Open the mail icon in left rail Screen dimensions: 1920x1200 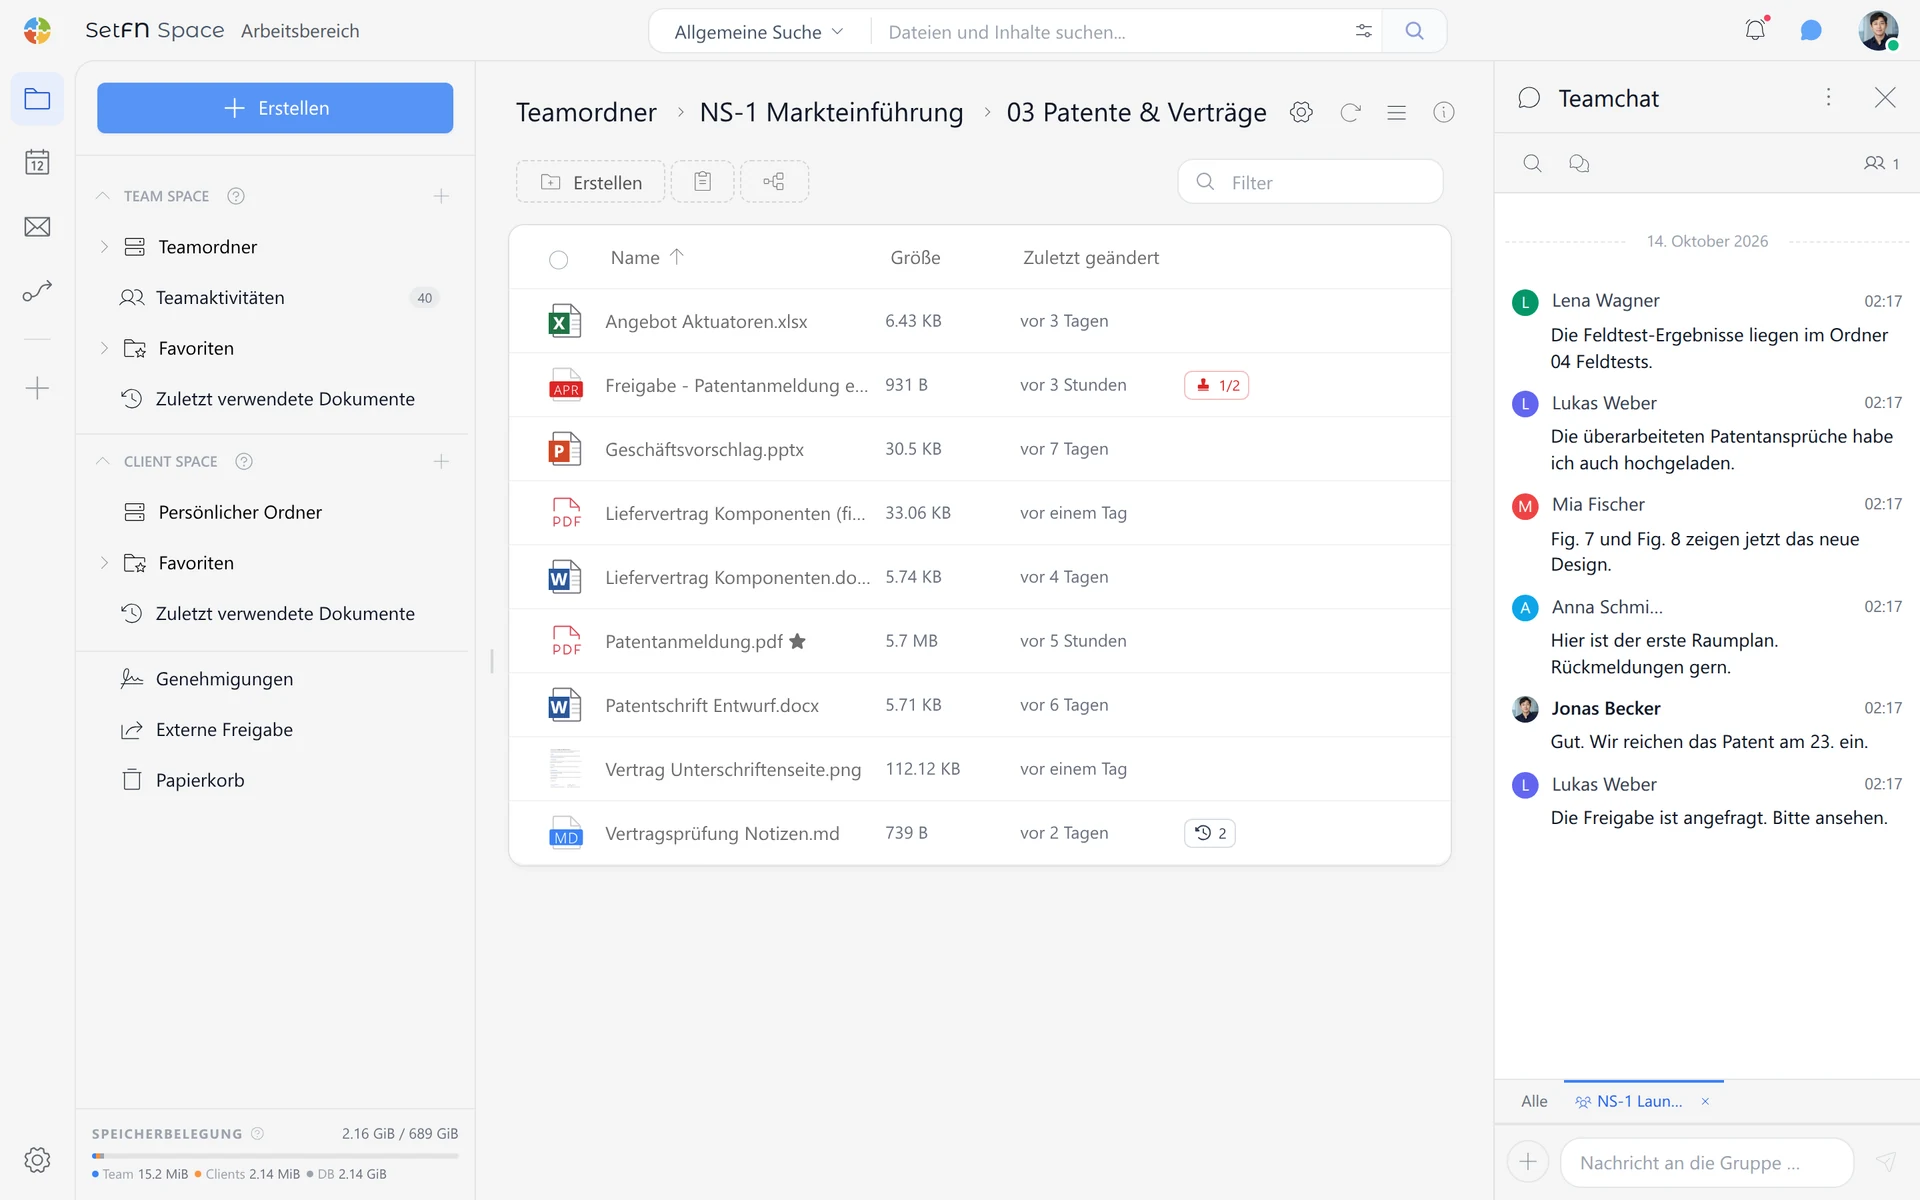tap(37, 227)
